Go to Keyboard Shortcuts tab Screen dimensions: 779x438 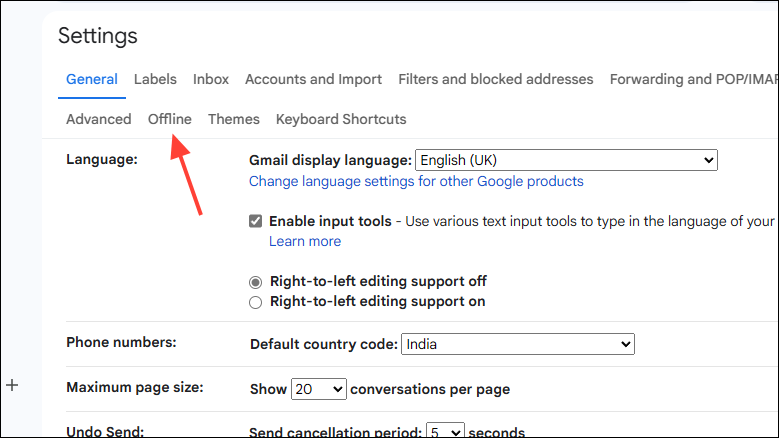(x=341, y=119)
